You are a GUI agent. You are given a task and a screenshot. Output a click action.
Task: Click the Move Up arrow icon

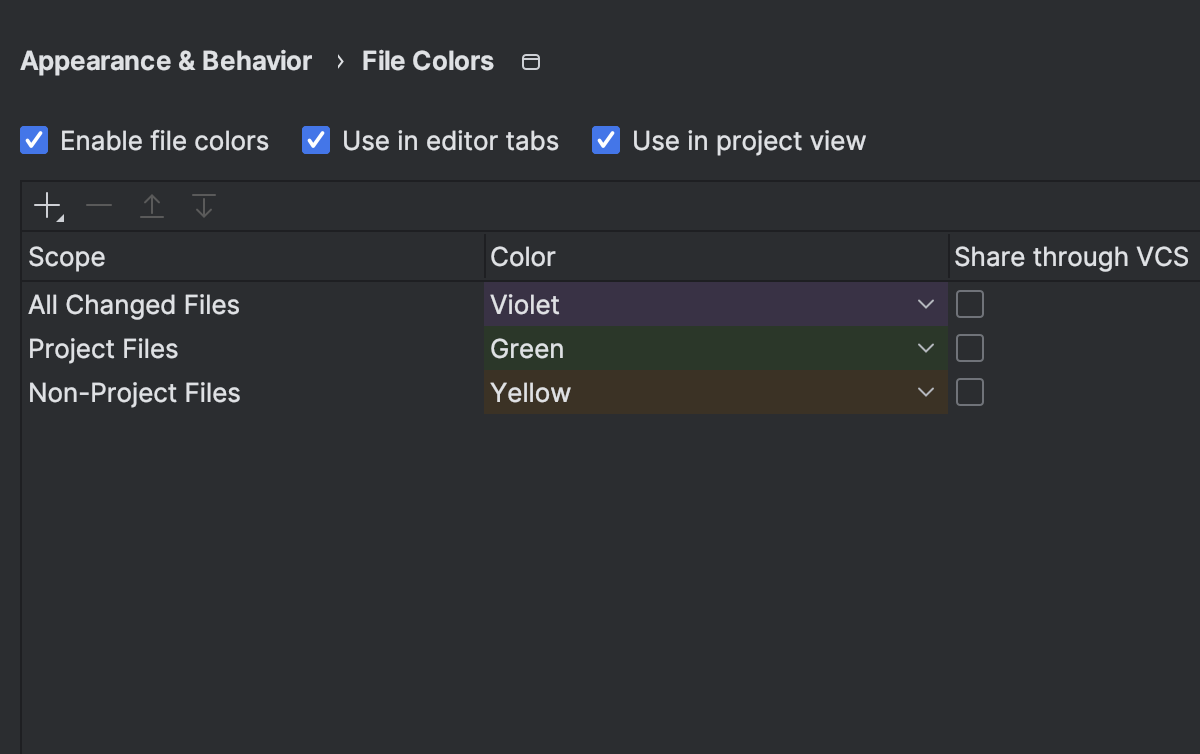coord(151,207)
